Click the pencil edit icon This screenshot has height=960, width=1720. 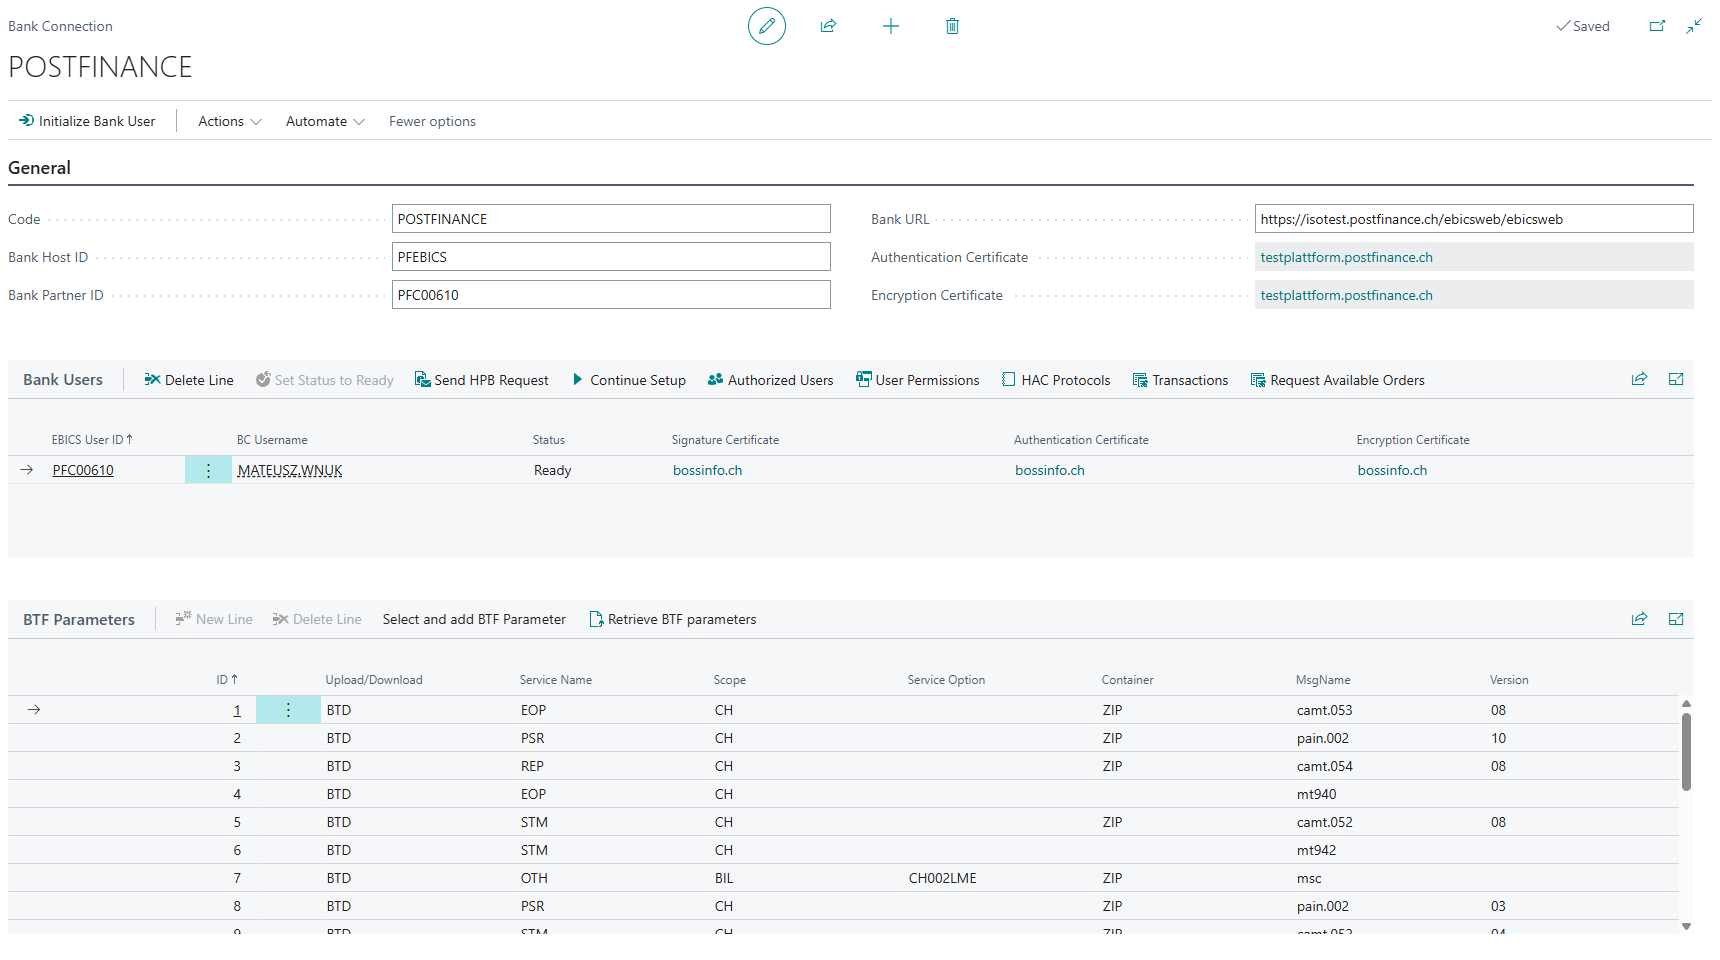pyautogui.click(x=767, y=26)
